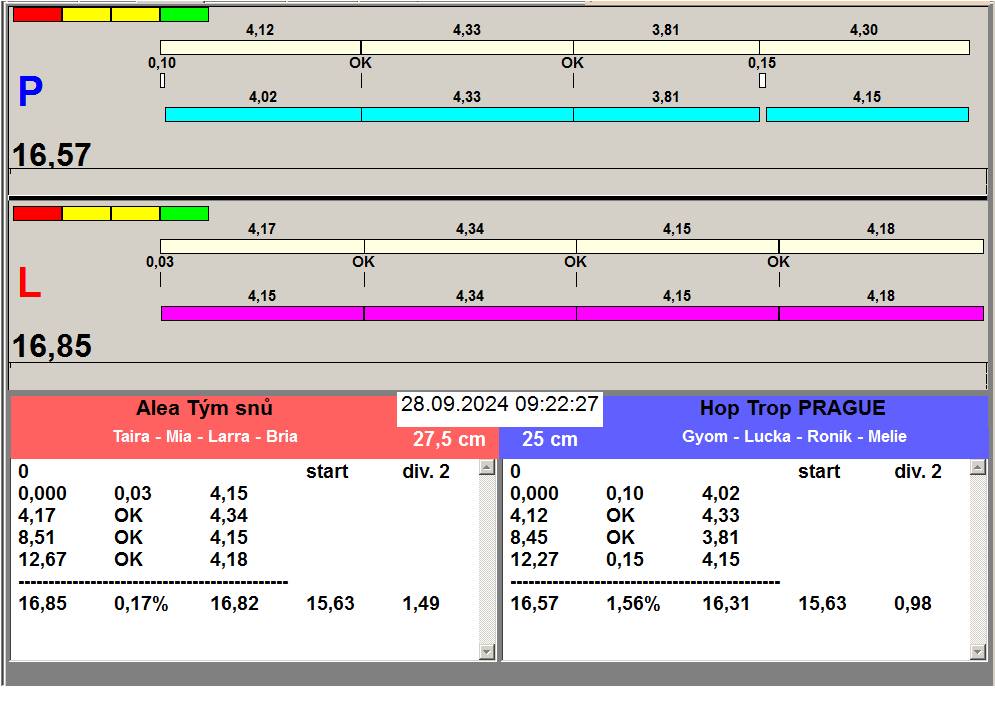Click the 0,17% value in Alea list
The width and height of the screenshot is (995, 716).
pyautogui.click(x=141, y=603)
